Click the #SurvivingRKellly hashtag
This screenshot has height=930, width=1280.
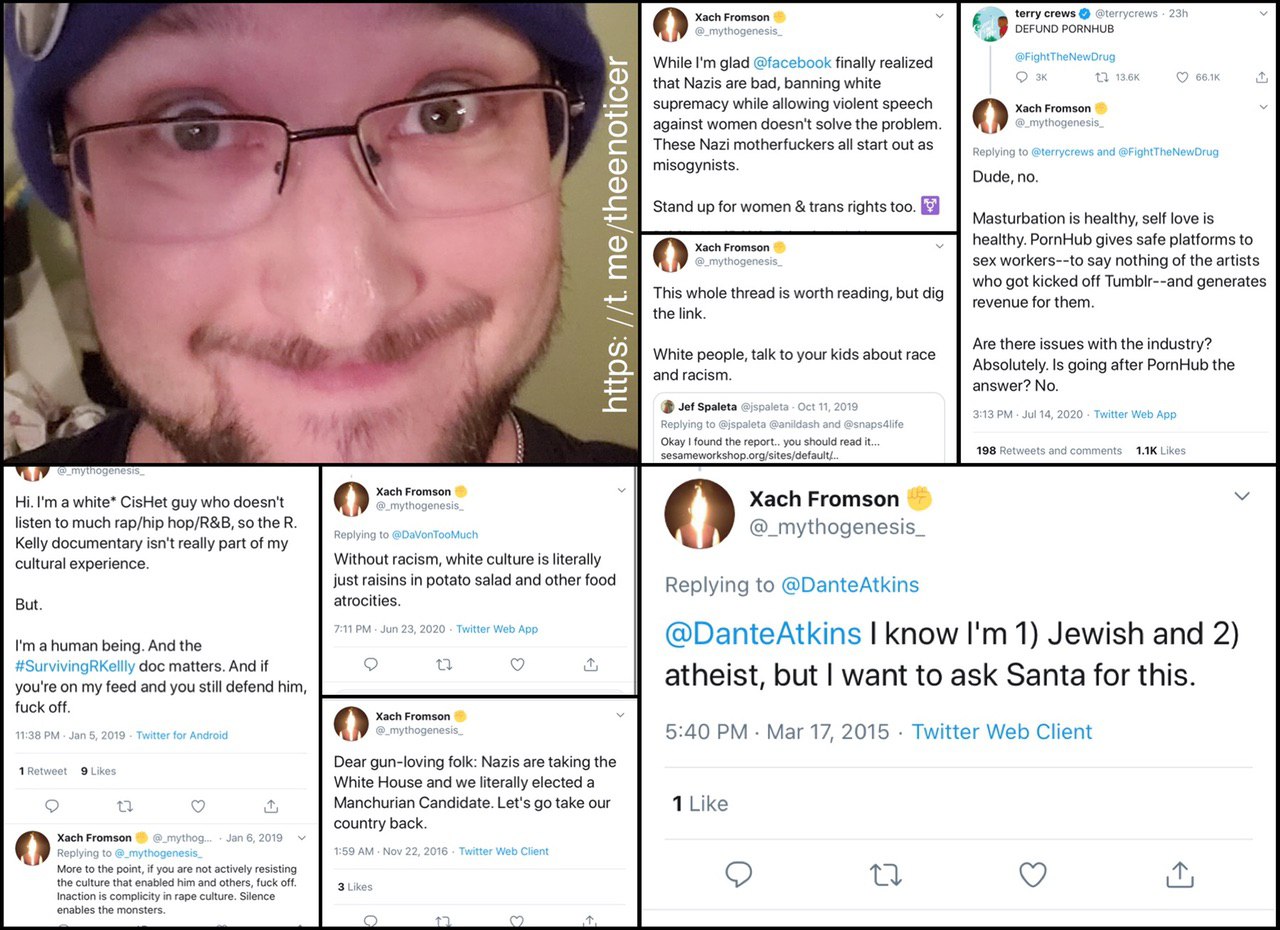75,666
